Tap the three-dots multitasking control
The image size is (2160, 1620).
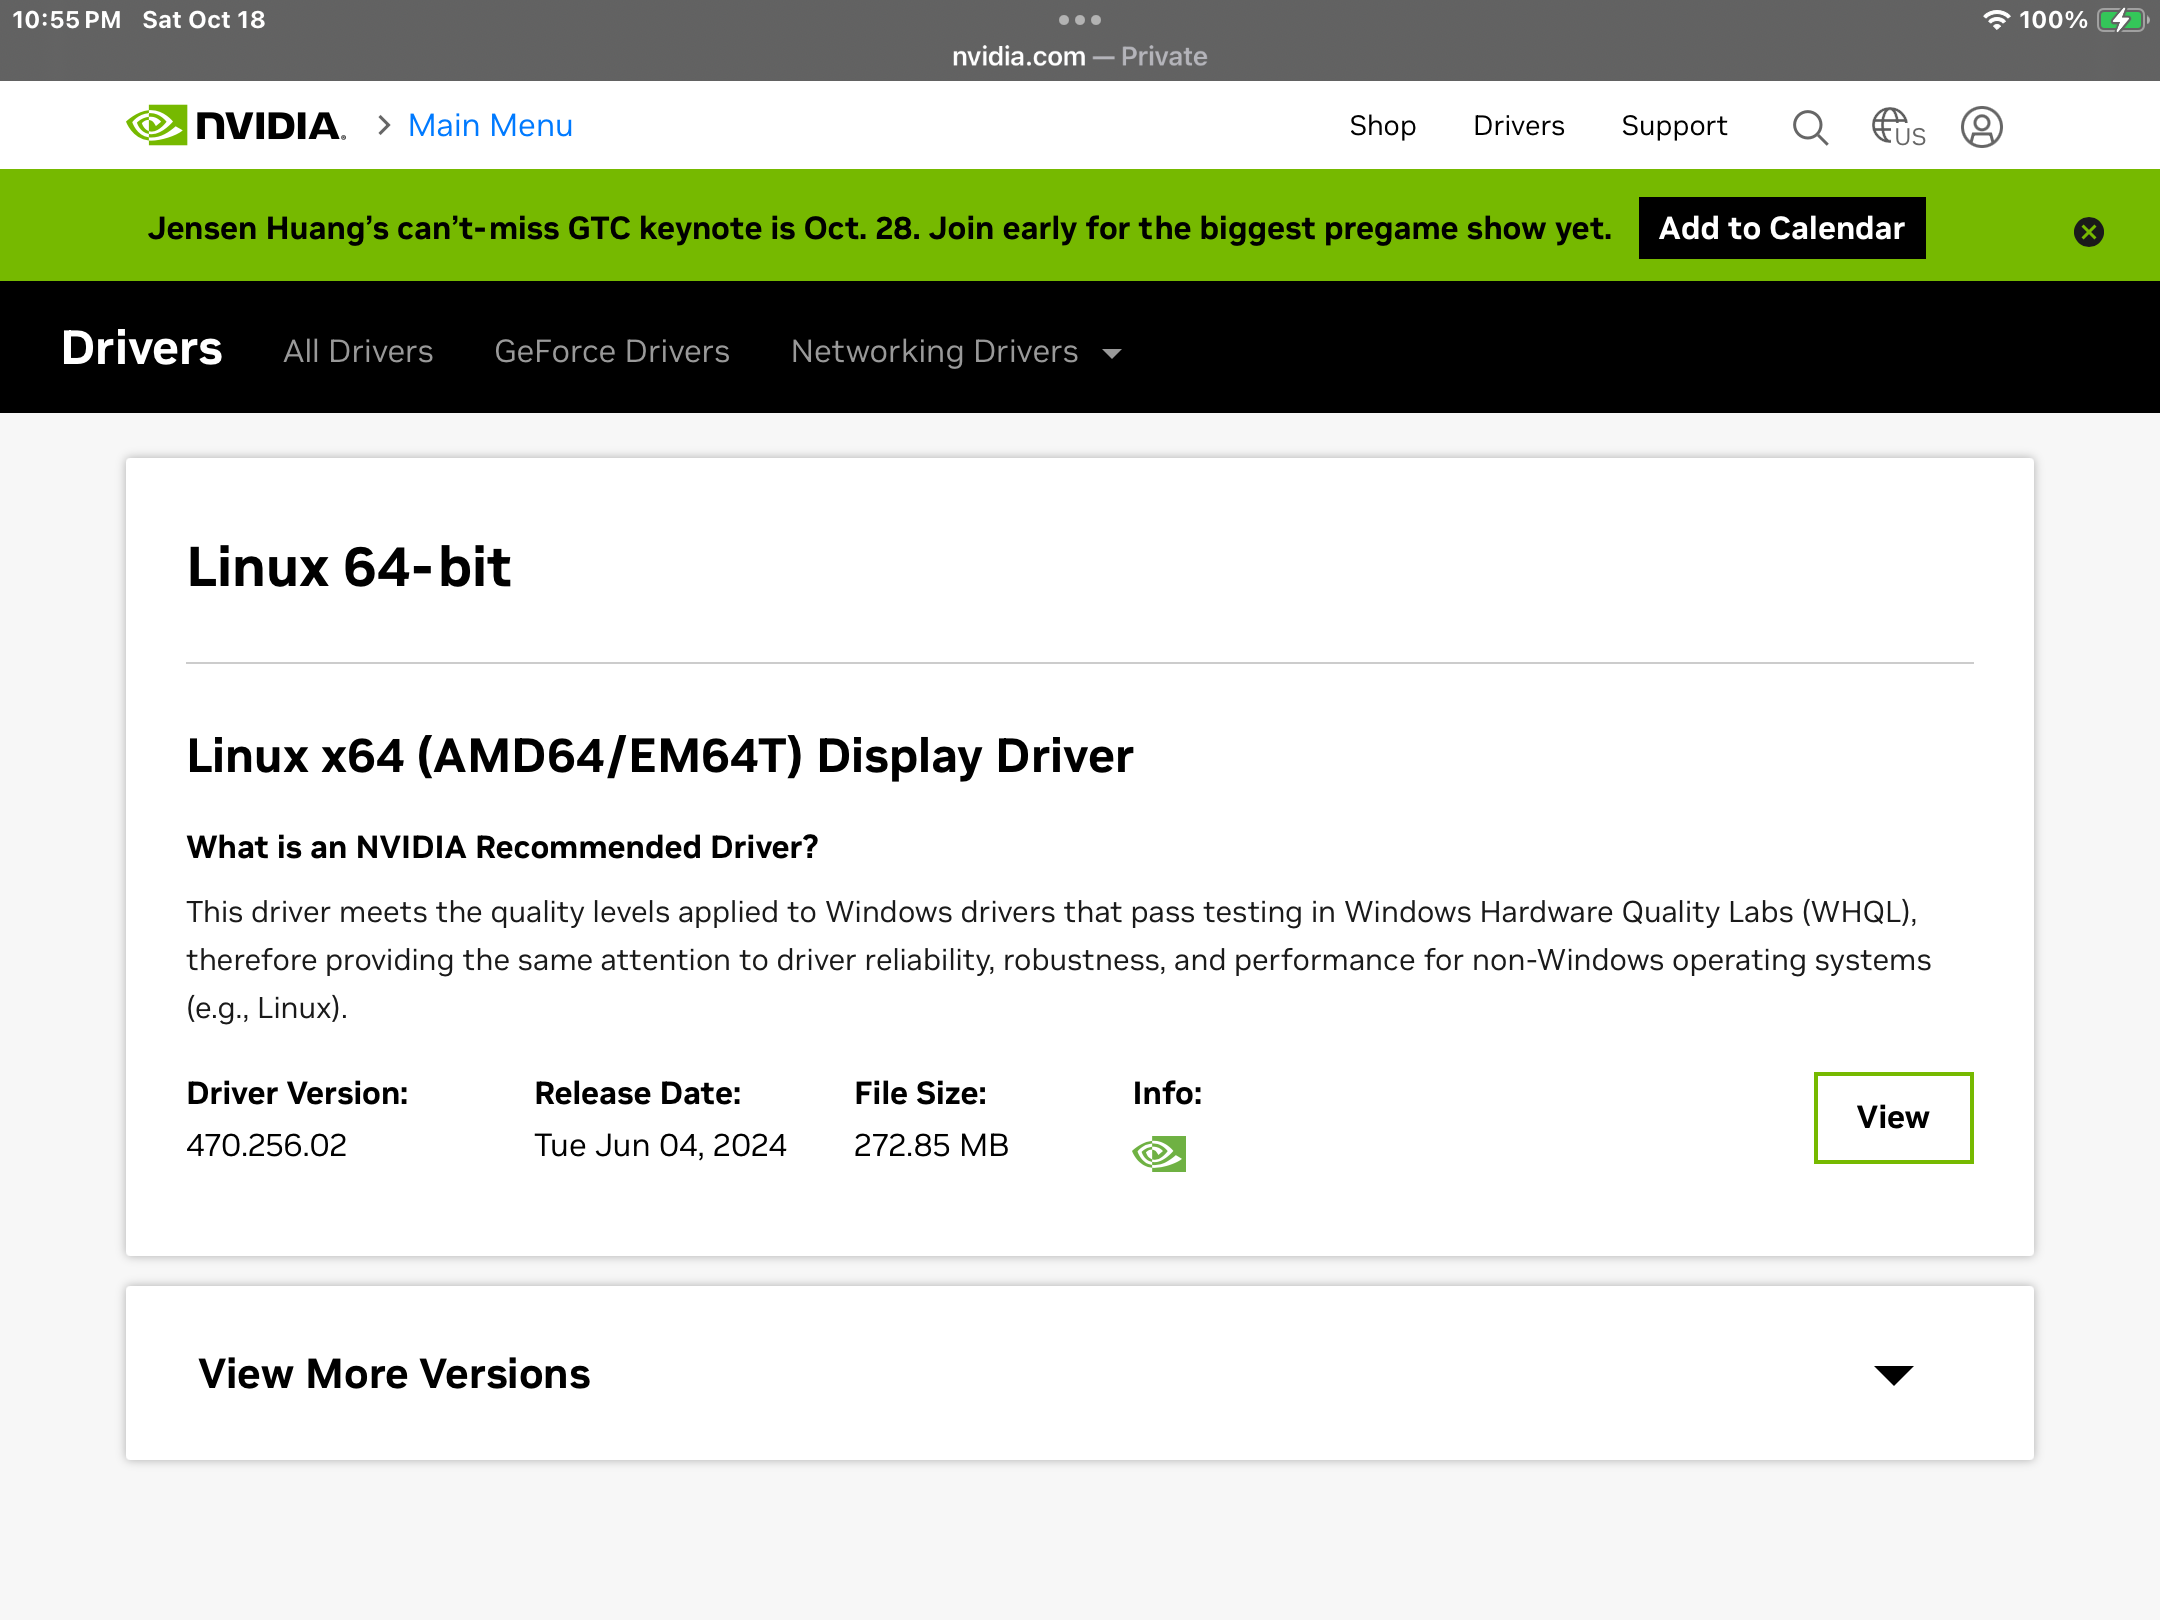click(x=1079, y=19)
